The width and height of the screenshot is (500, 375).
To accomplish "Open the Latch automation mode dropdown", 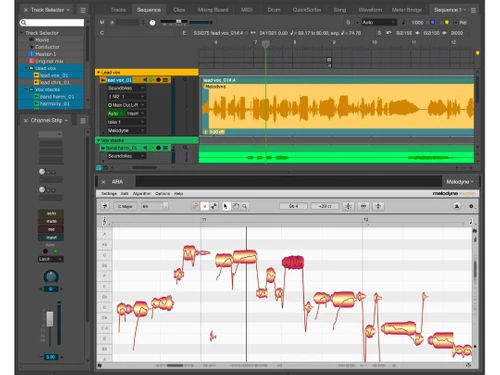I will click(x=51, y=259).
